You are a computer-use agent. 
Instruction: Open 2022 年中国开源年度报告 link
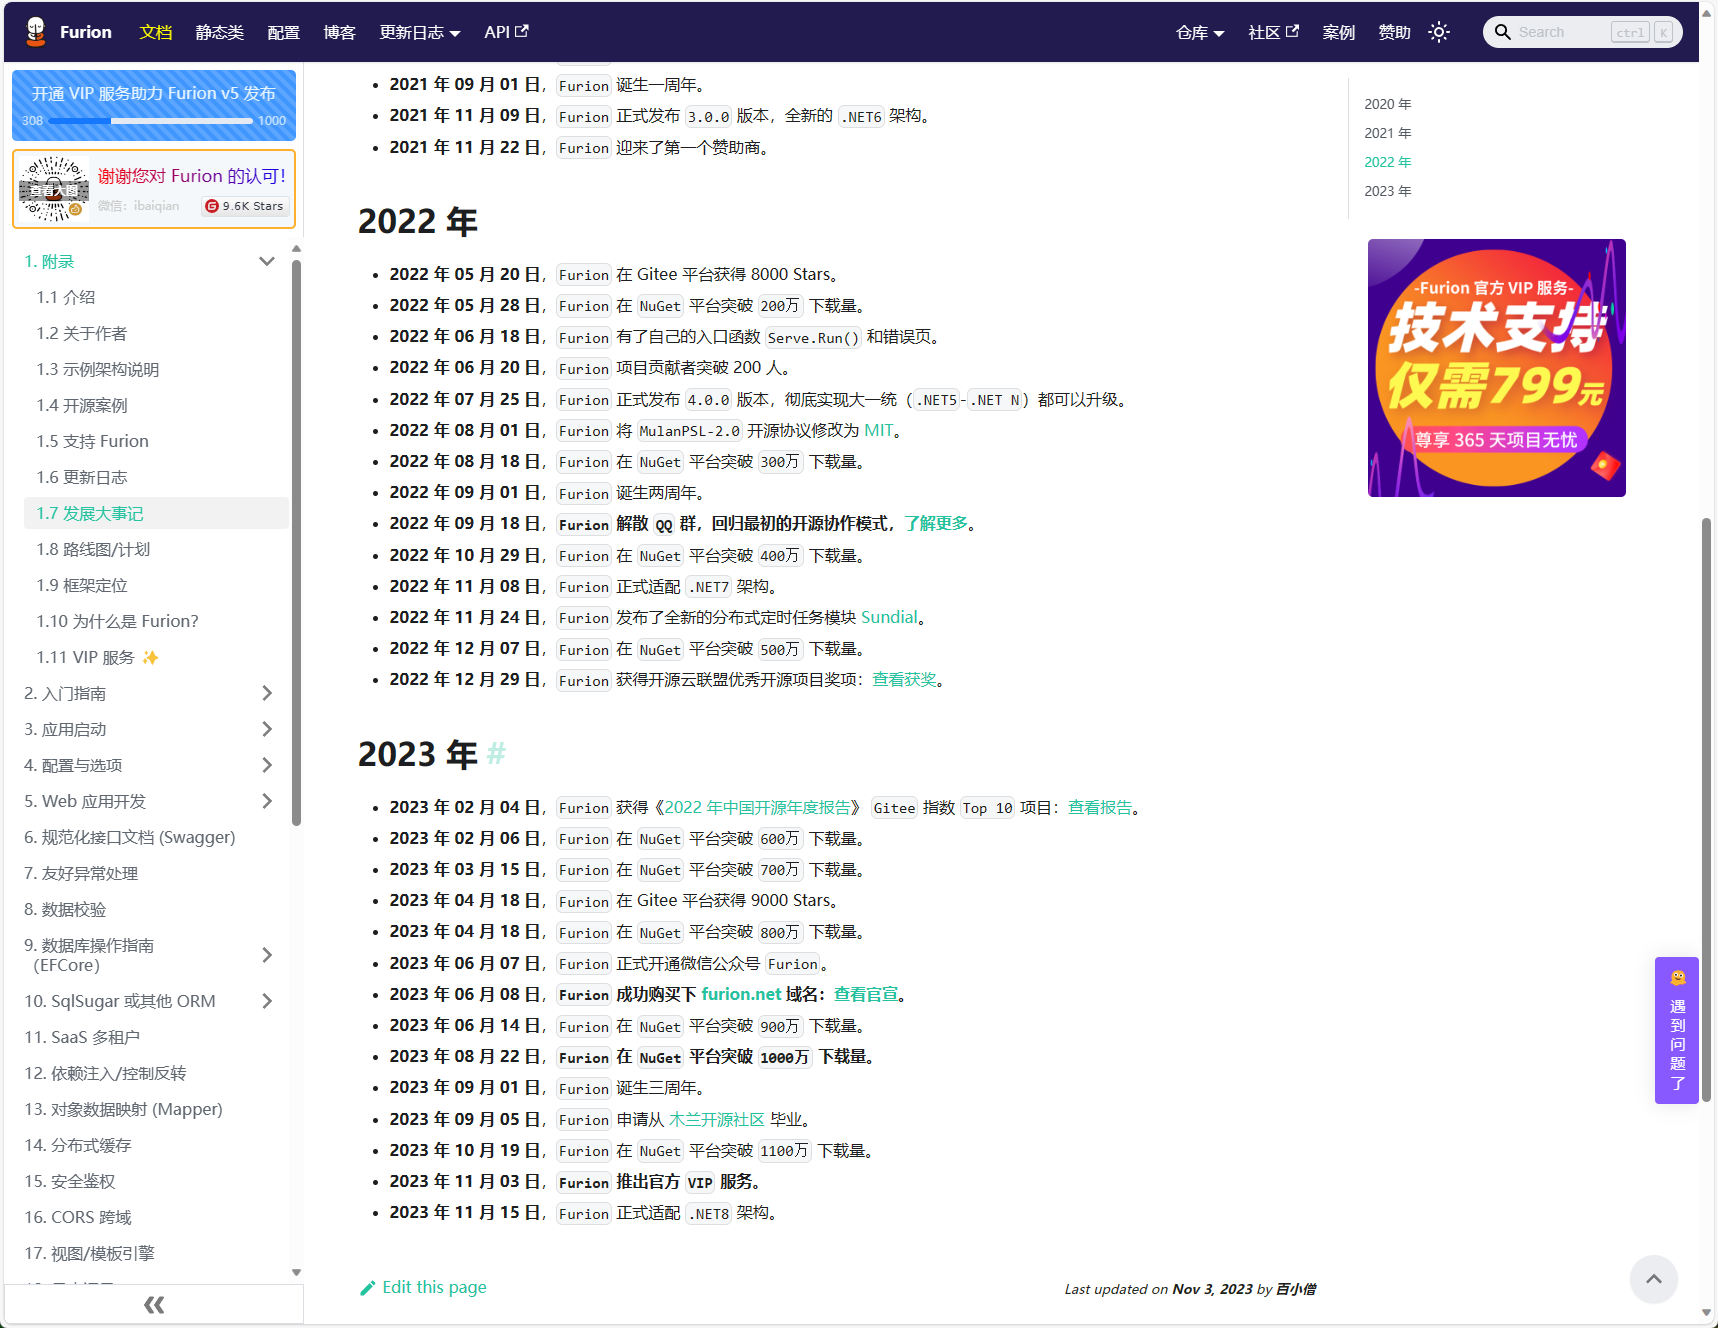tap(757, 807)
